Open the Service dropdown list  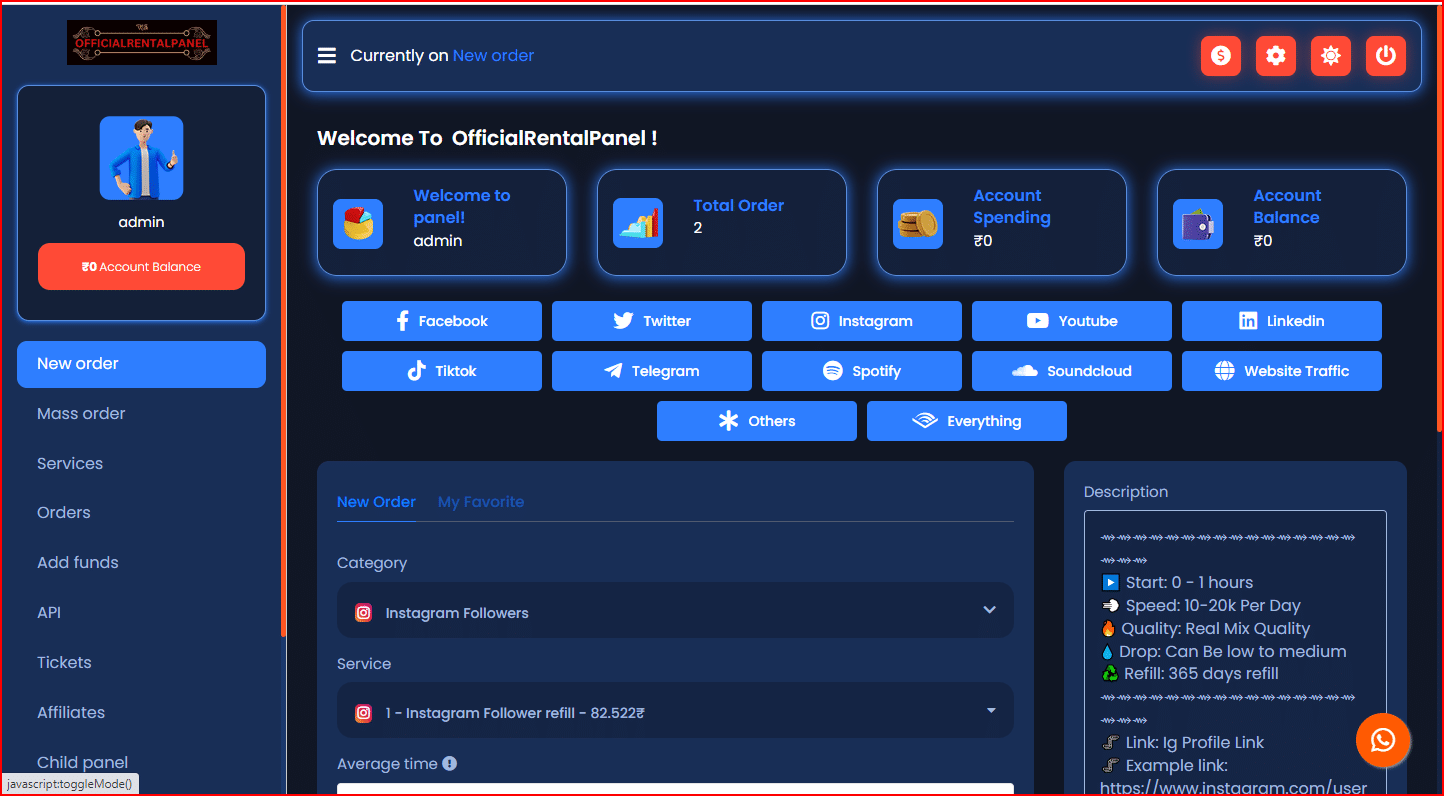[675, 710]
